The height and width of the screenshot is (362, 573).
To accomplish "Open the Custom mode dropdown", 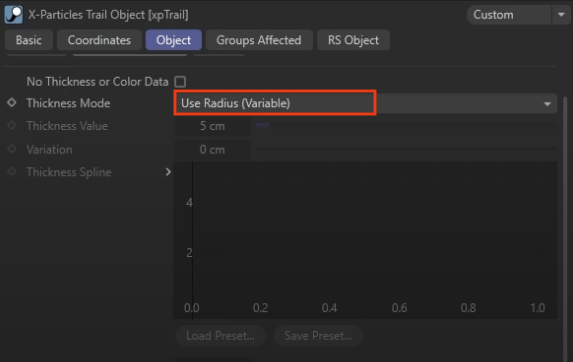I will [x=509, y=15].
